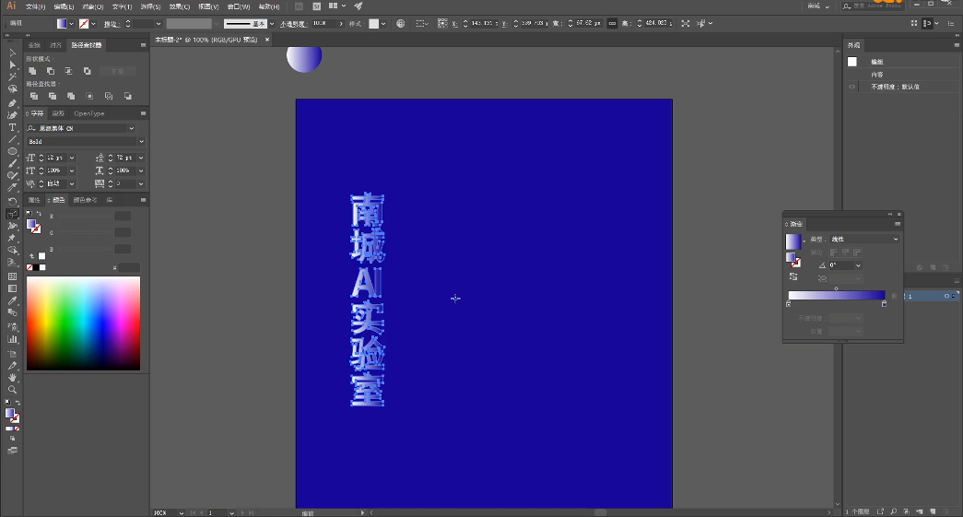Click the gradient slider bar
Viewport: 963px width, 517px height.
[836, 295]
